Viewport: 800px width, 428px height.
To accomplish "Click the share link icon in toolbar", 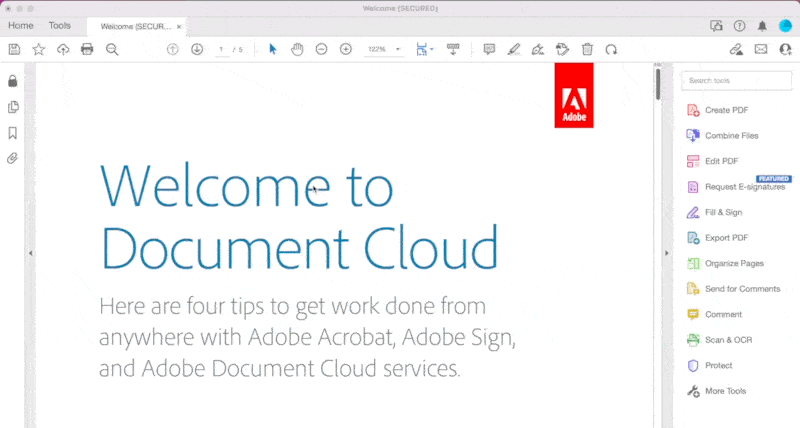I will [736, 49].
